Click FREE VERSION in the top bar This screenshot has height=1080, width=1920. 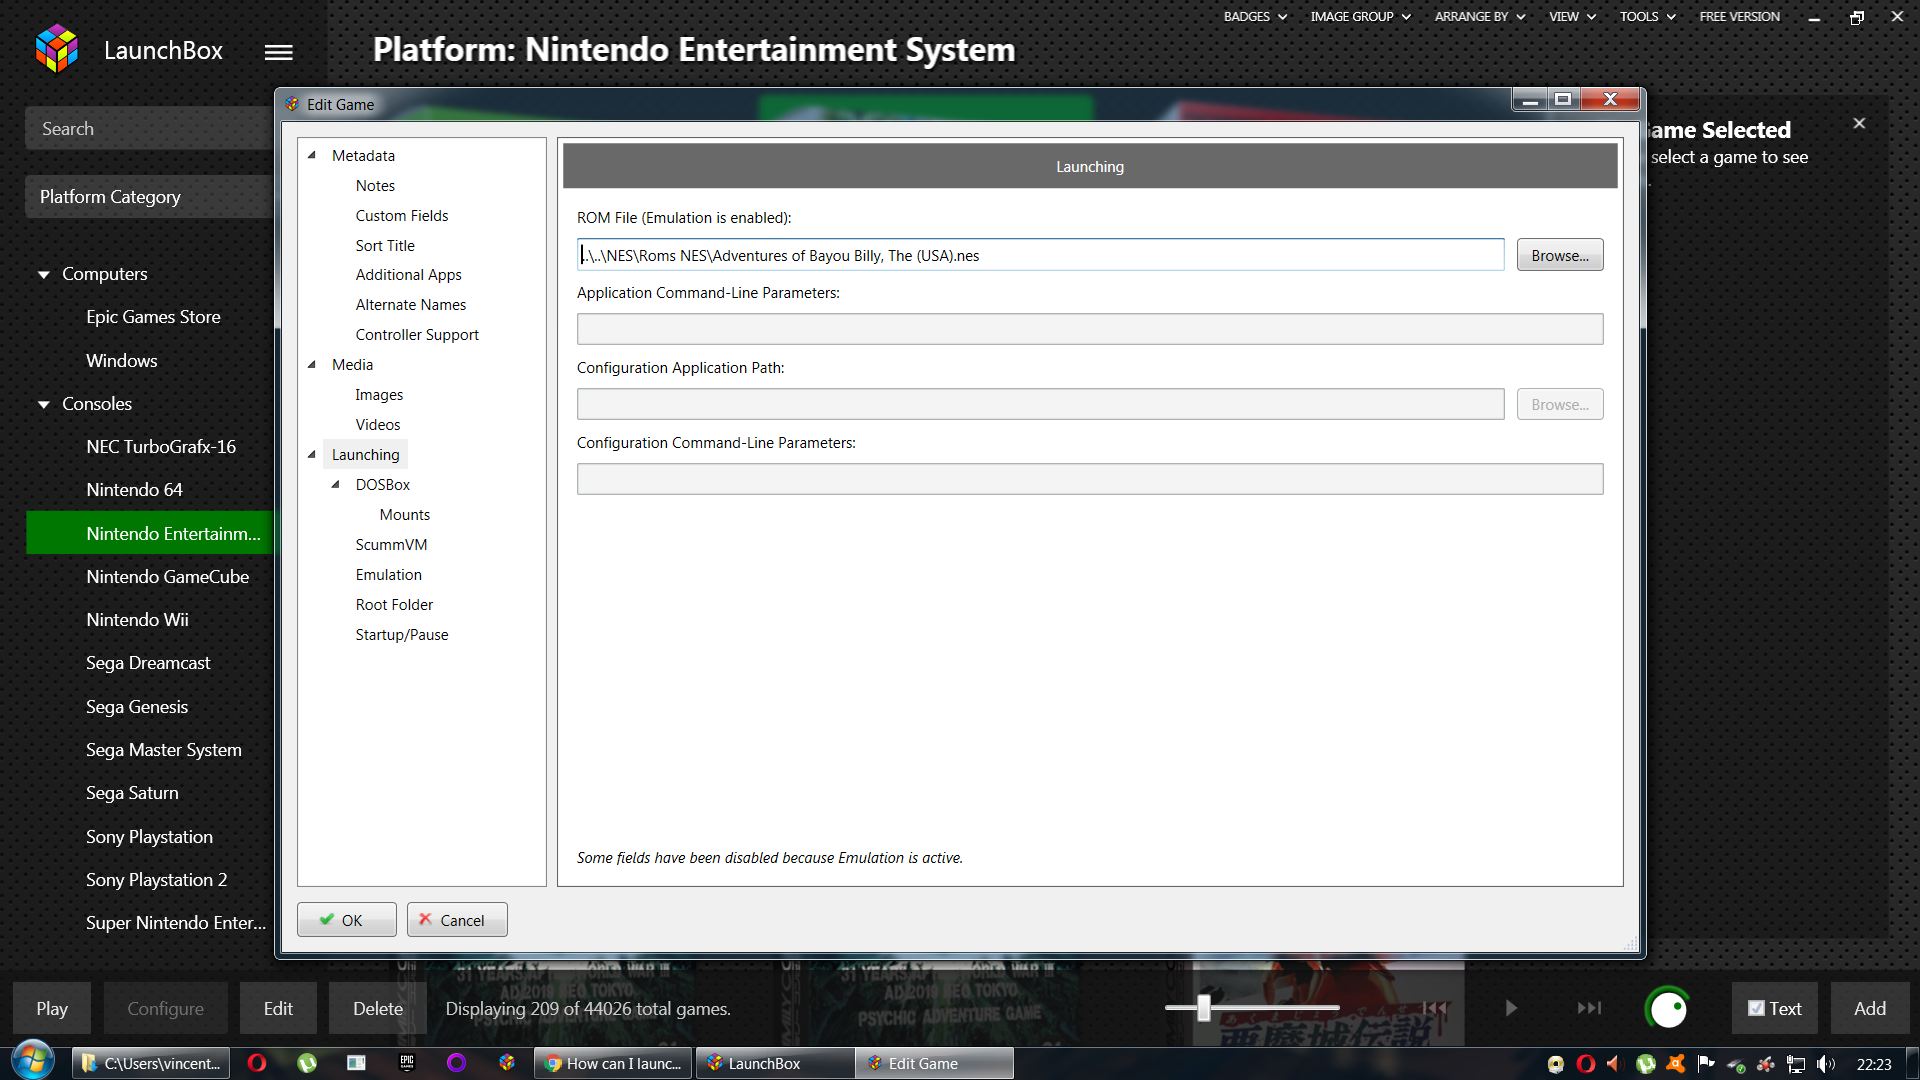(x=1739, y=16)
